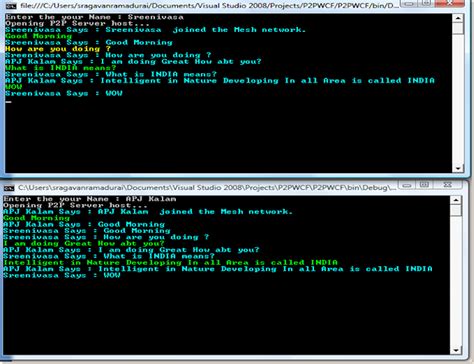This screenshot has height=364, width=474.
Task: Click the down arrow of the top console scrollbar
Action: (x=458, y=168)
